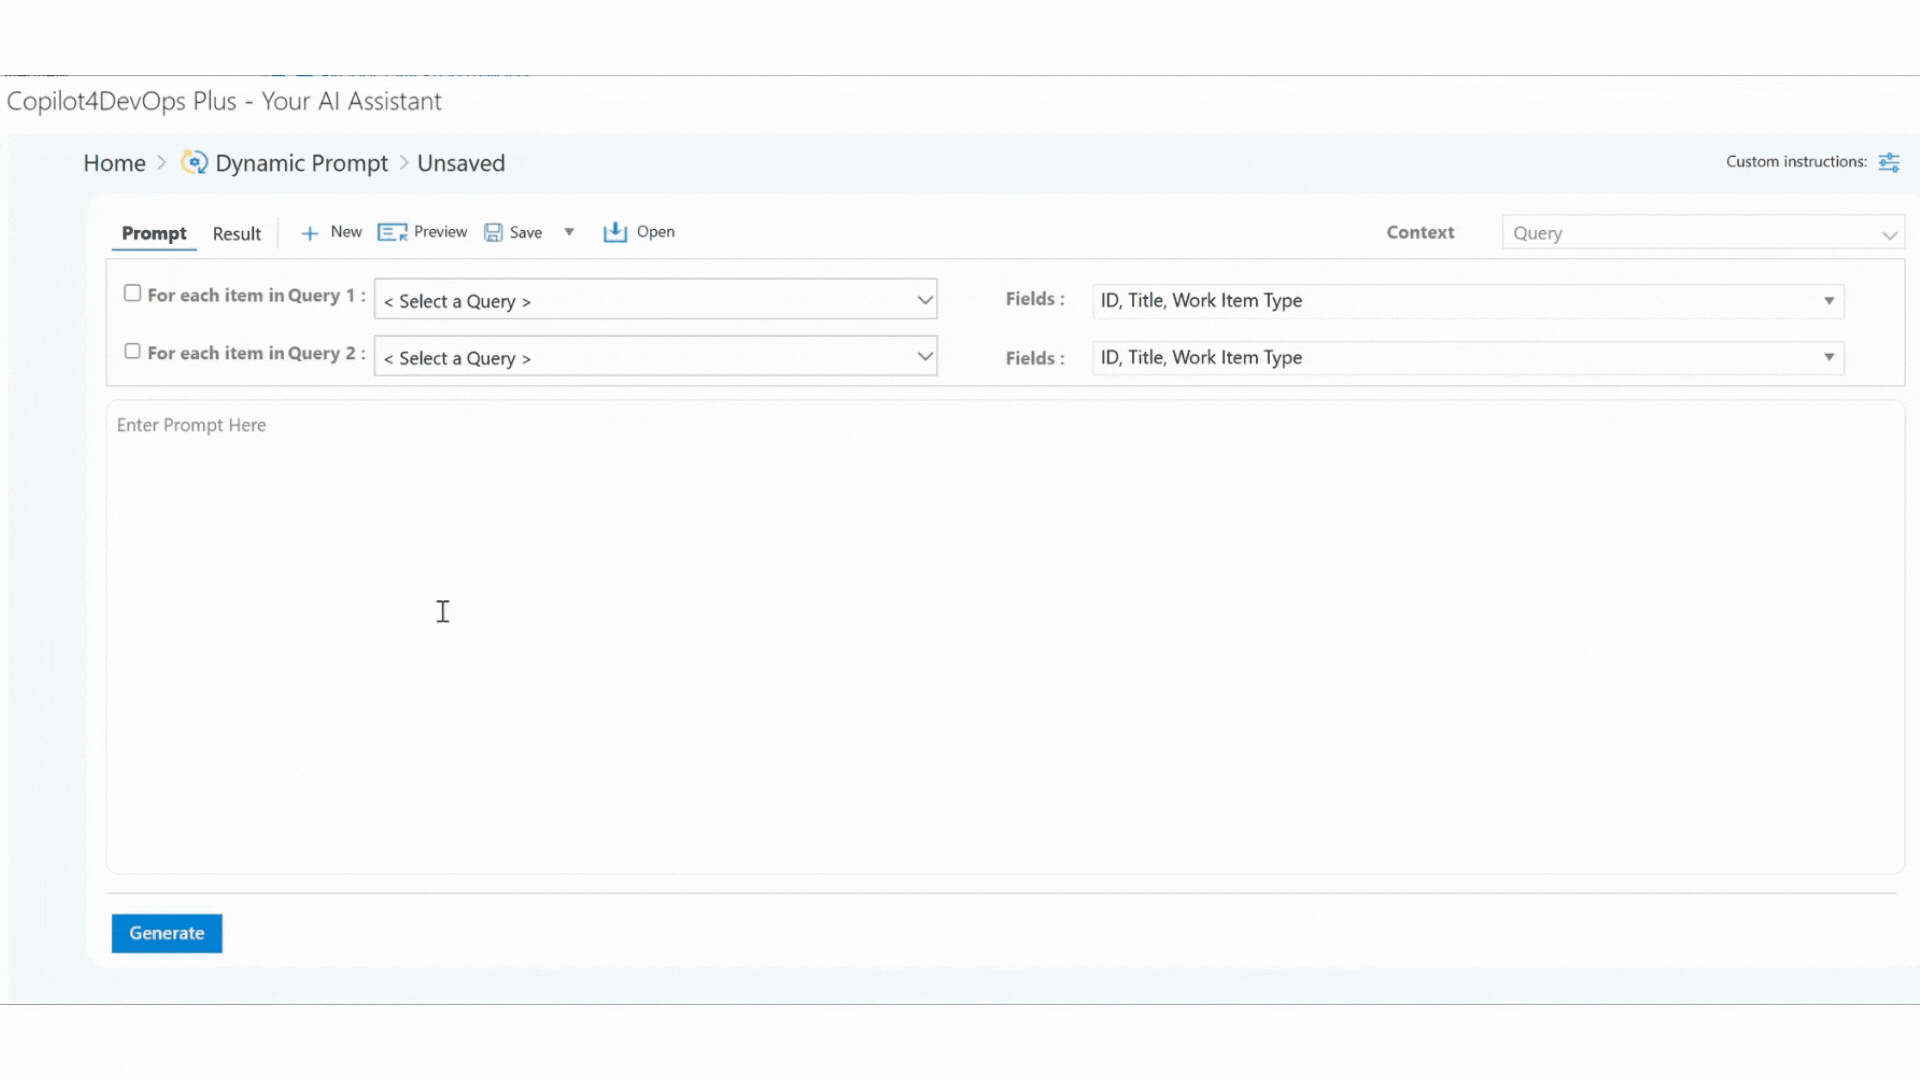Expand Fields dropdown for Query 2
The width and height of the screenshot is (1920, 1080).
[x=1828, y=357]
